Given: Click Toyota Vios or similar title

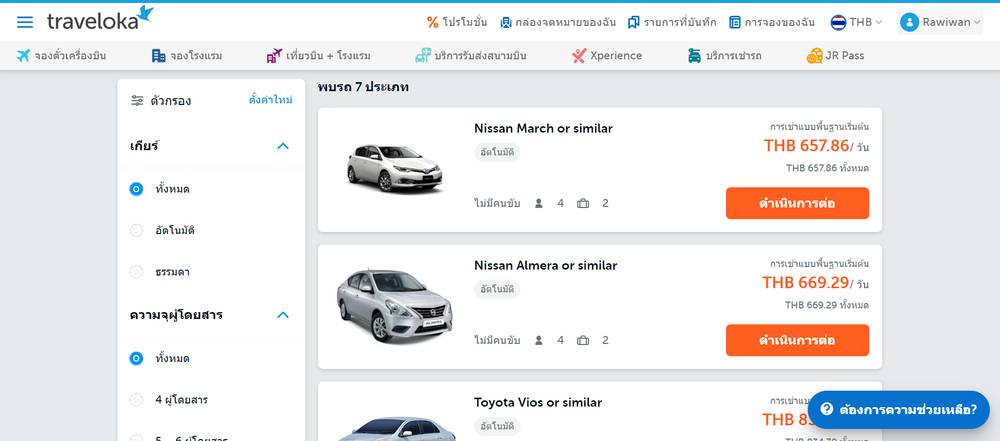Looking at the screenshot, I should (538, 403).
